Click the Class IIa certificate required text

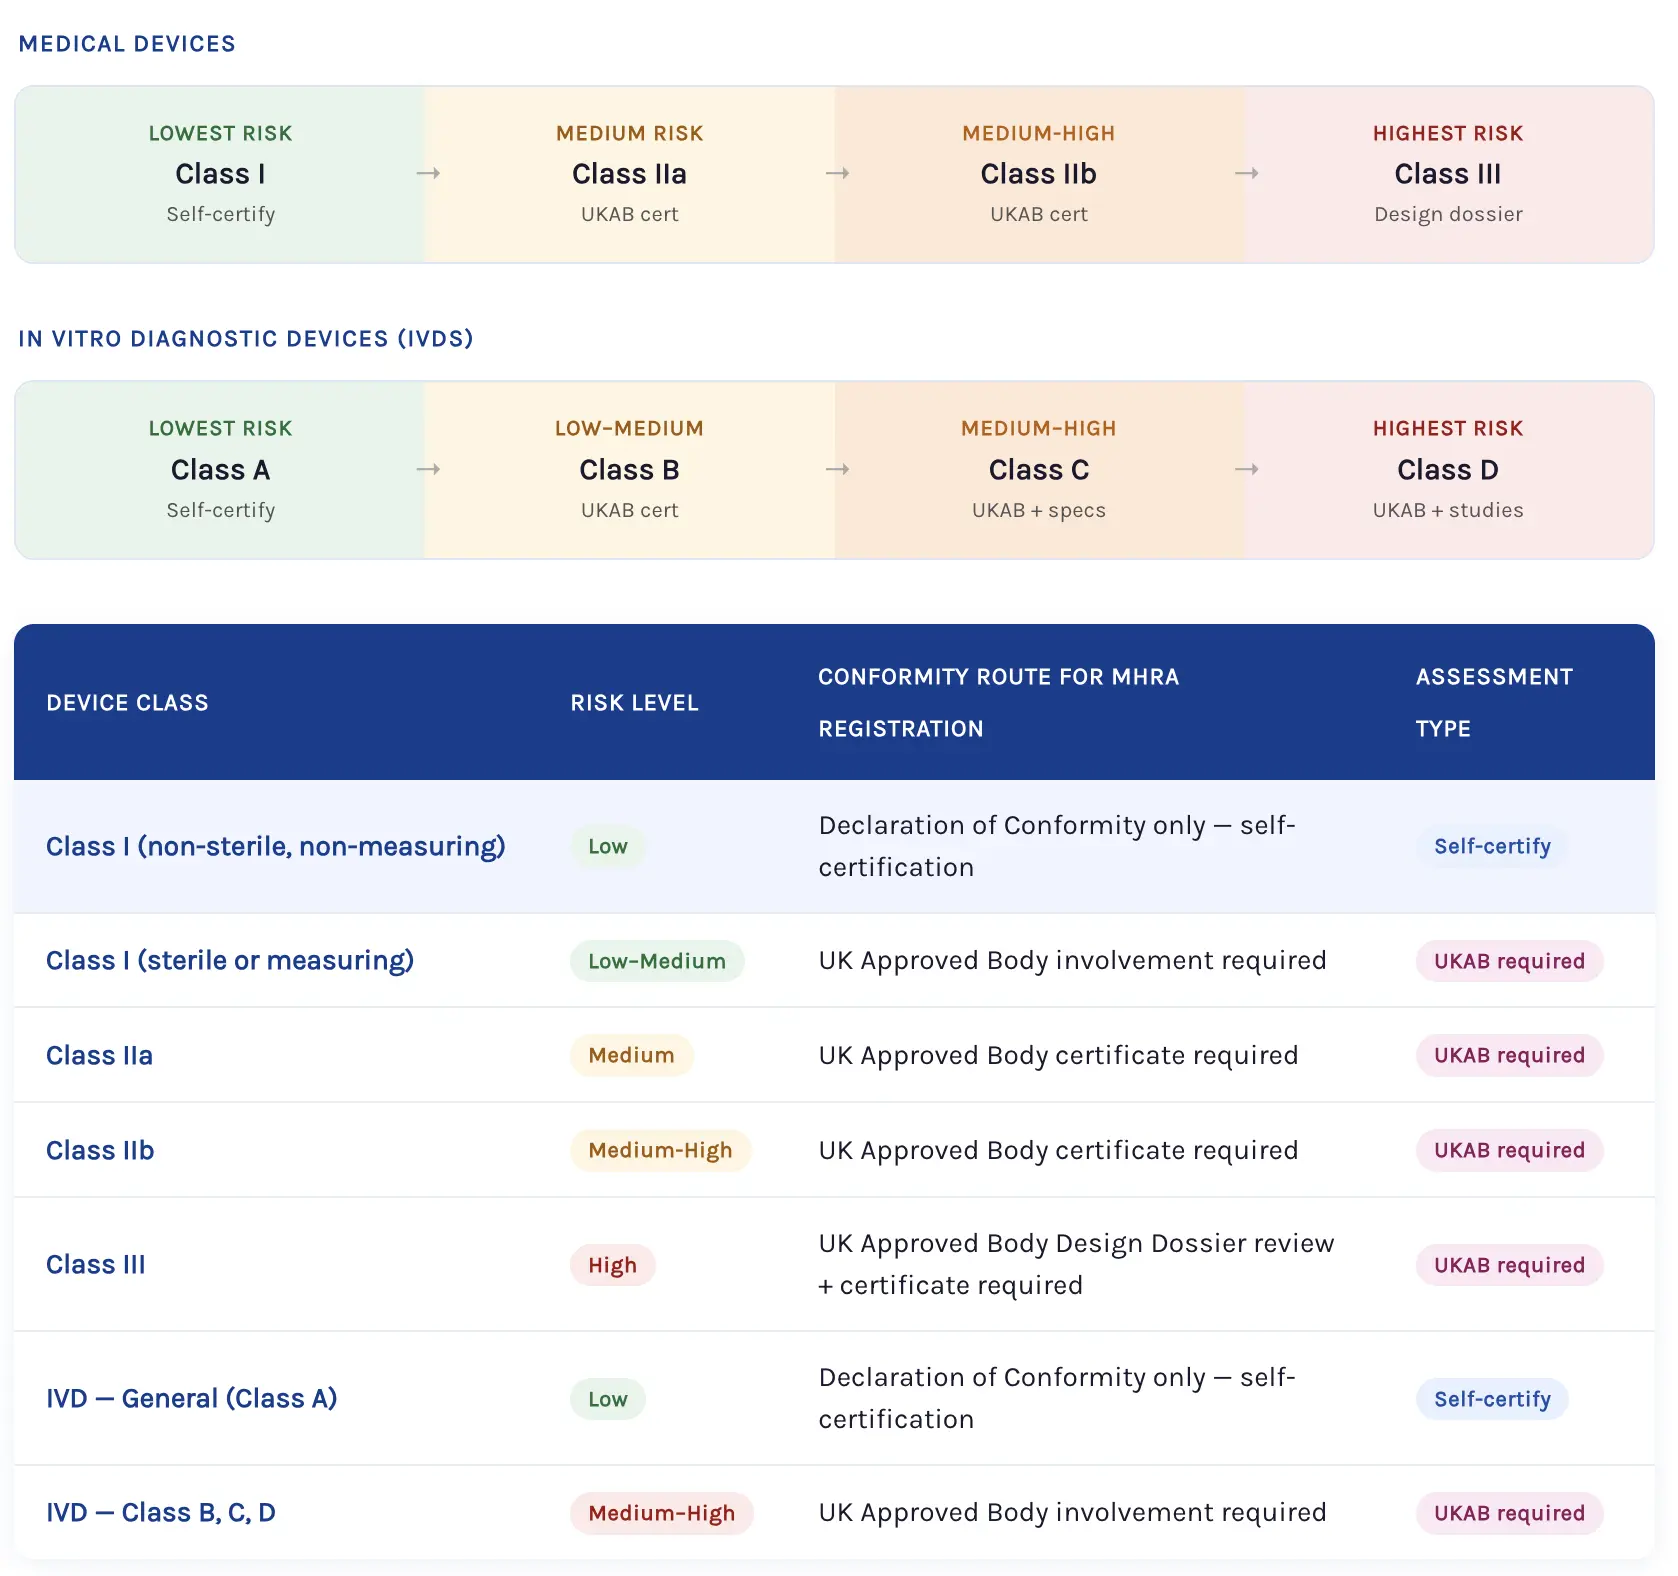[x=1058, y=1056]
